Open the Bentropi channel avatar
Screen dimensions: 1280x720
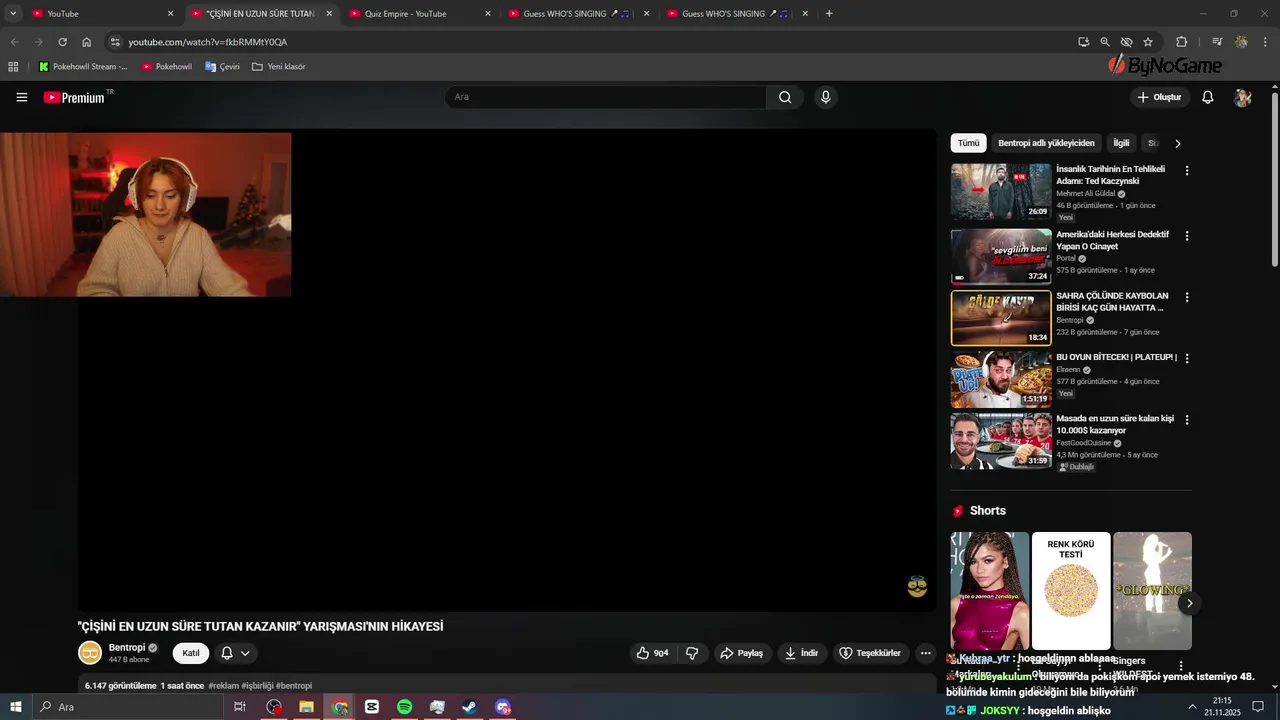(x=90, y=653)
